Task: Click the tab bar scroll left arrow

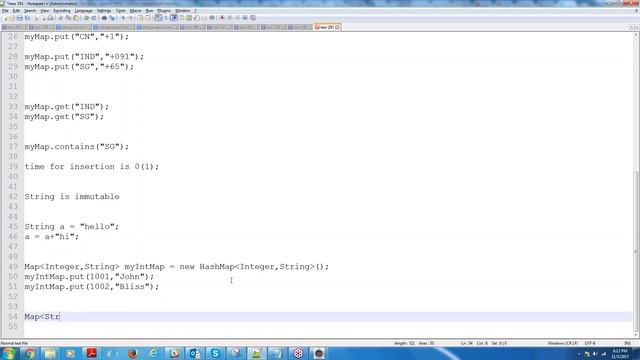Action: pyautogui.click(x=631, y=27)
